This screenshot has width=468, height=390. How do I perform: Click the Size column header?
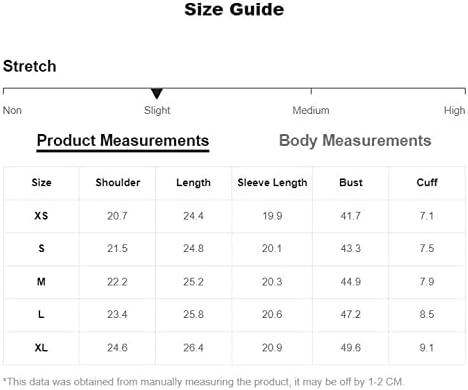[x=41, y=183]
